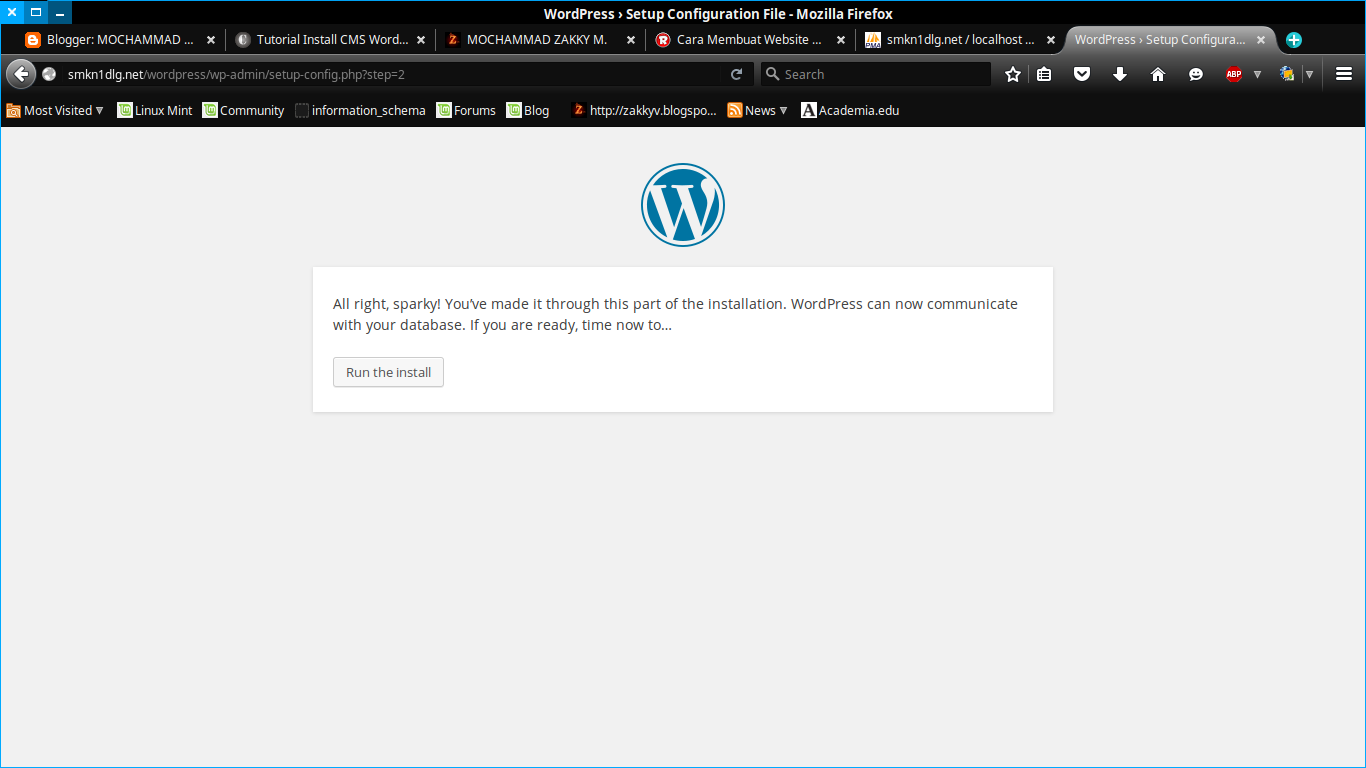Go back using the back arrow button
Screen dimensions: 1366x768
(x=21, y=74)
